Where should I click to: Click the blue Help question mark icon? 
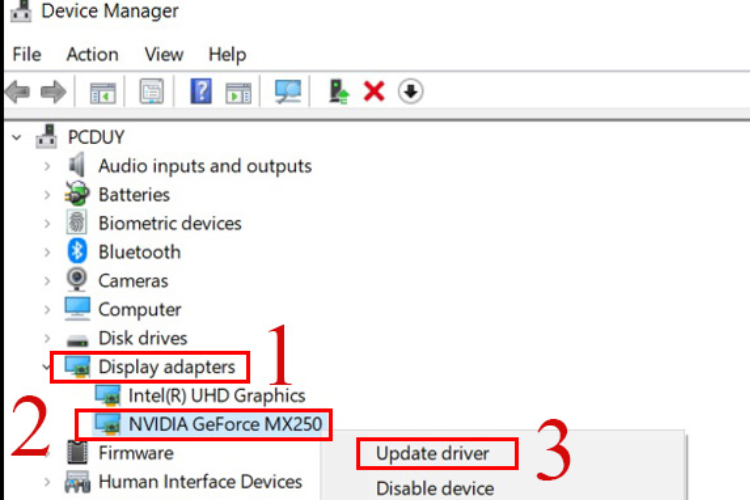click(x=201, y=92)
